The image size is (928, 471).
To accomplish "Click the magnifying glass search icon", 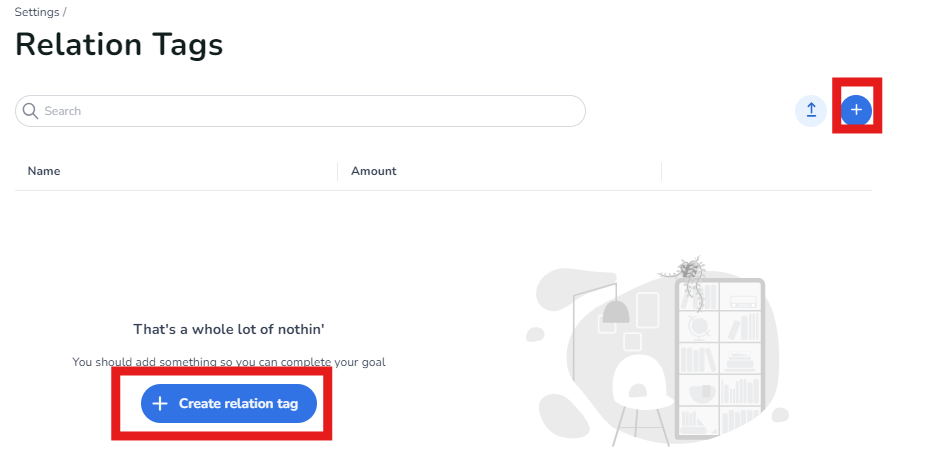I will tap(30, 111).
